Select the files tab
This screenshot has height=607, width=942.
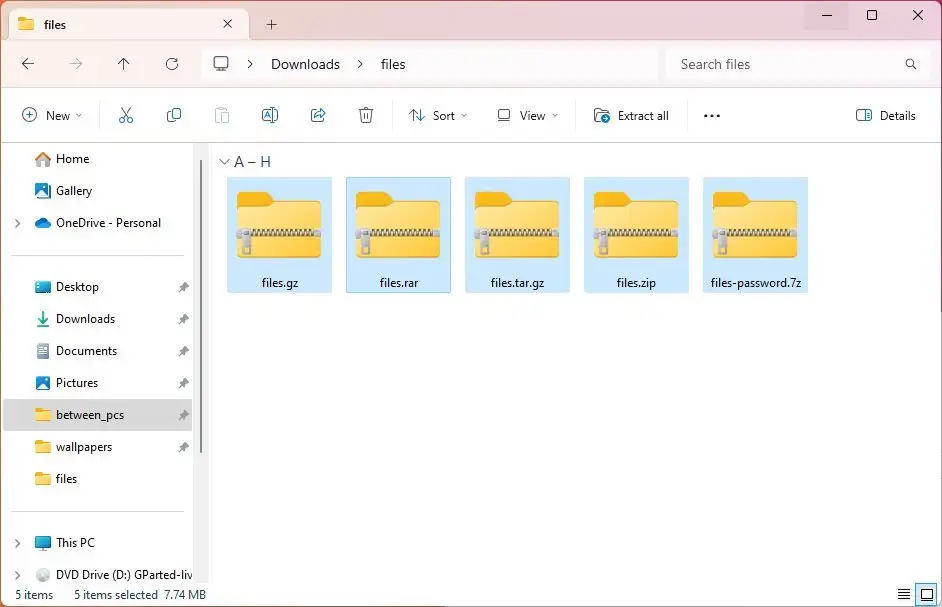(120, 23)
